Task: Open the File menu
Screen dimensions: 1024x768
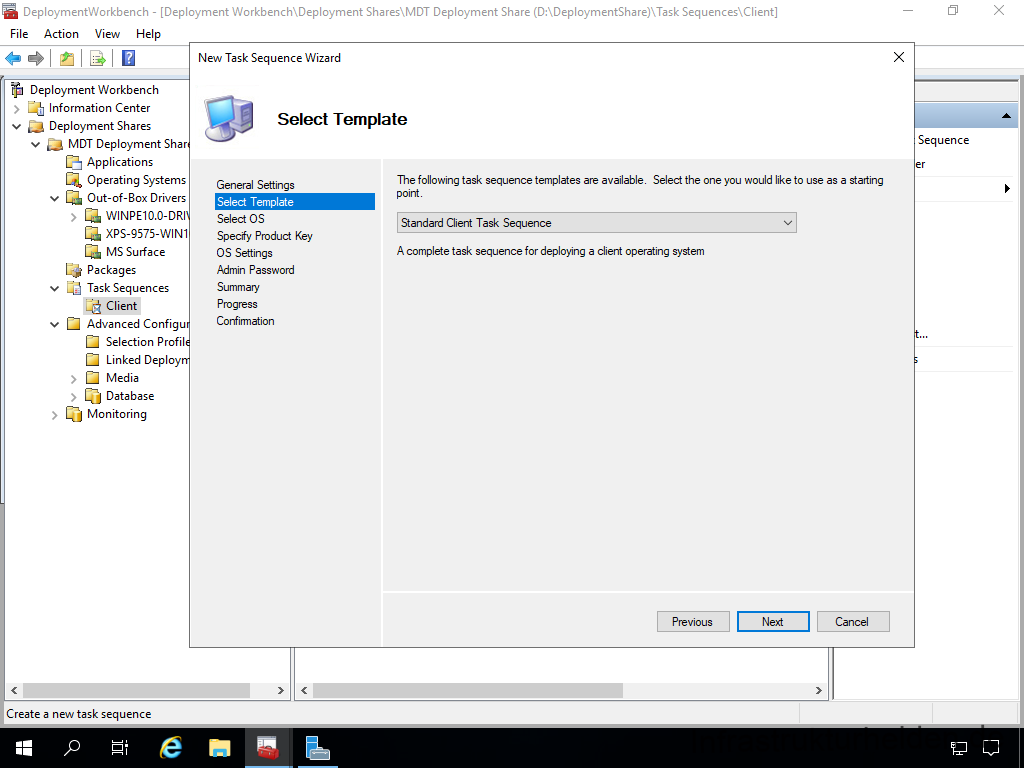Action: coord(19,34)
